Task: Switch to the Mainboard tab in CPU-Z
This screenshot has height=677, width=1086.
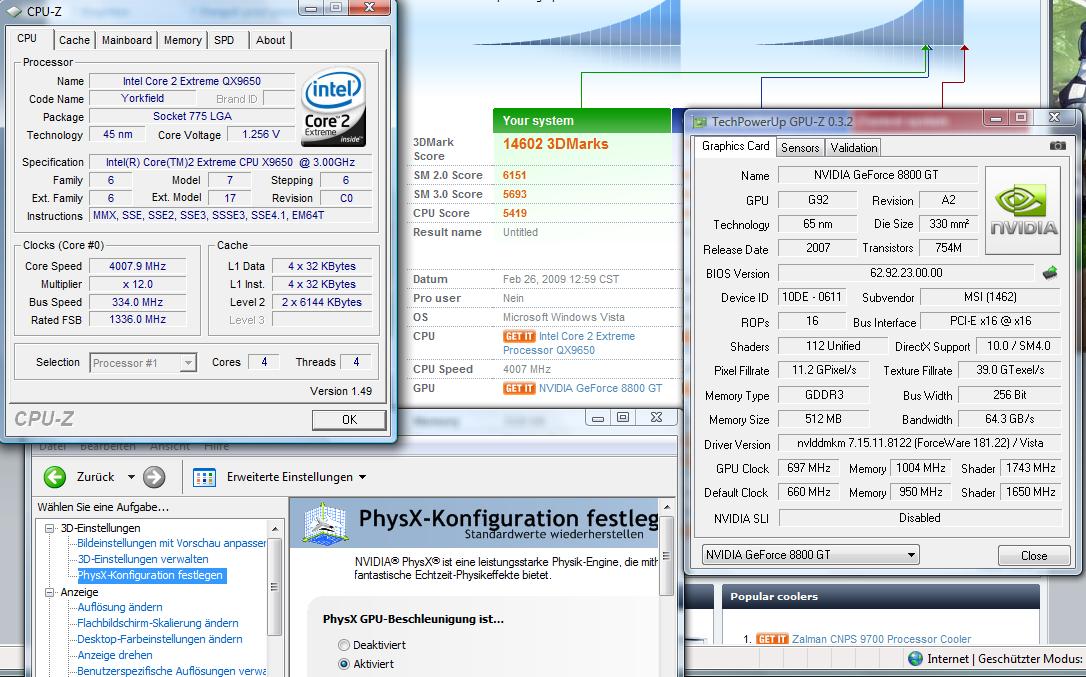Action: 127,40
